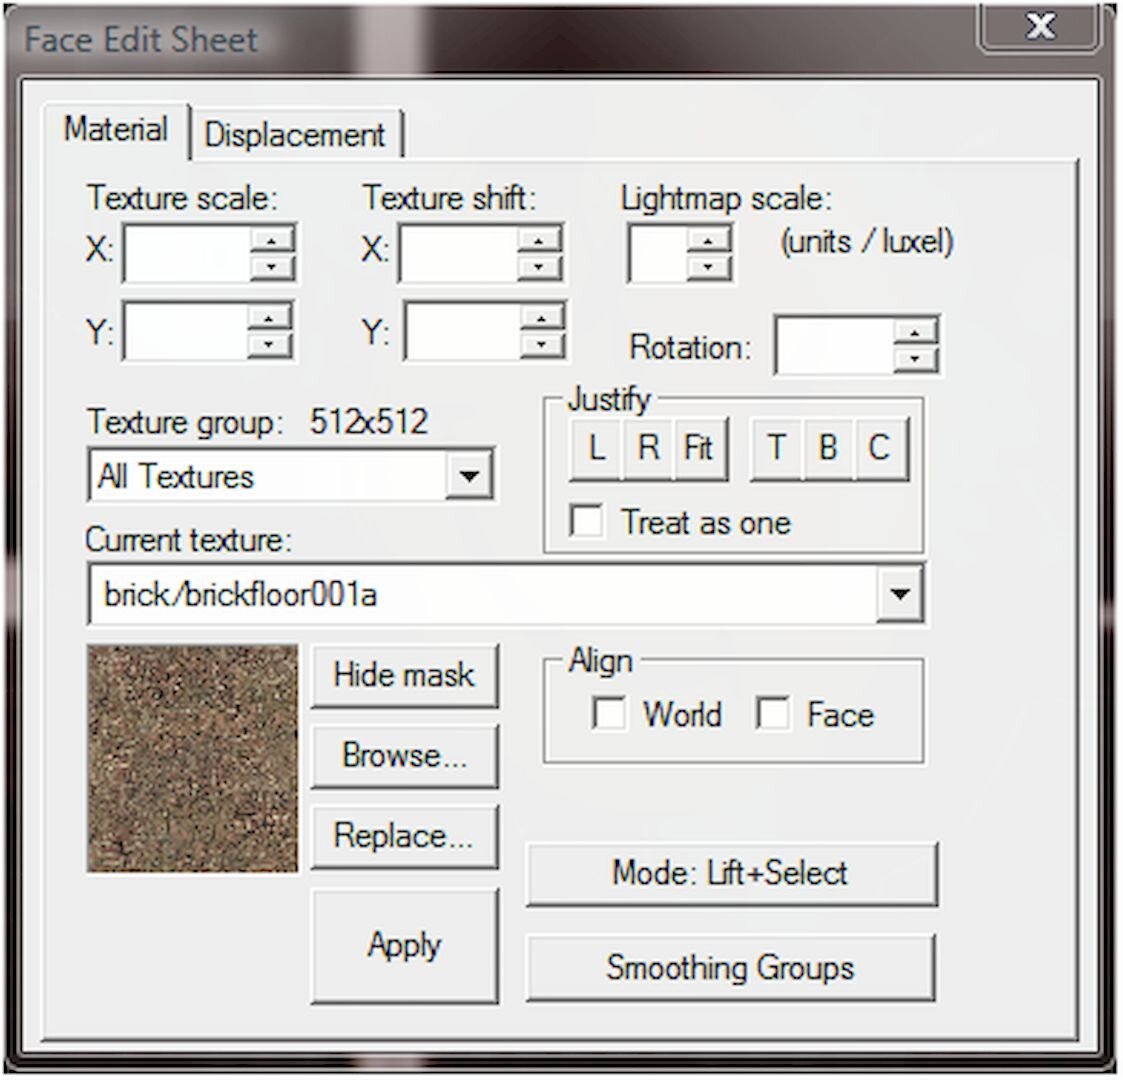Increase Texture scale X with up arrow
This screenshot has width=1123, height=1080.
(x=271, y=240)
